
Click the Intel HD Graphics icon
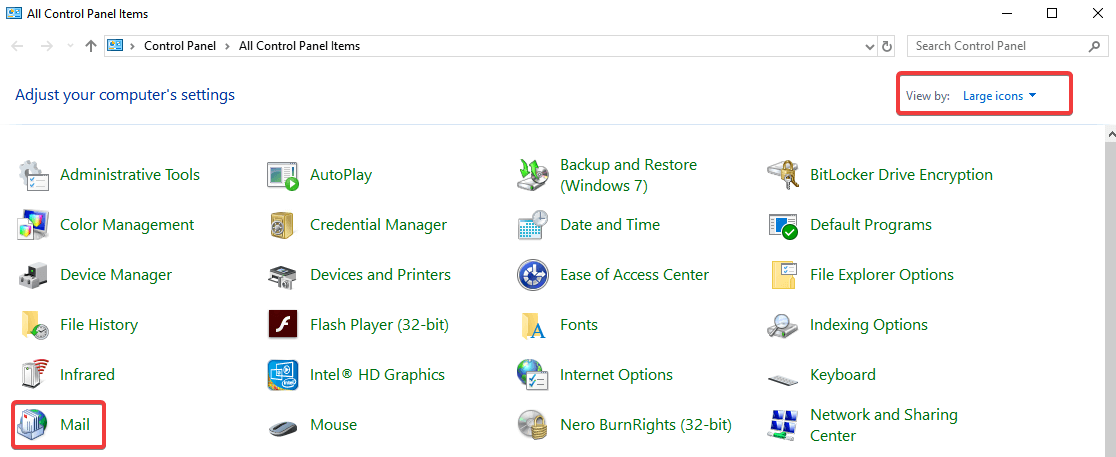(x=283, y=374)
